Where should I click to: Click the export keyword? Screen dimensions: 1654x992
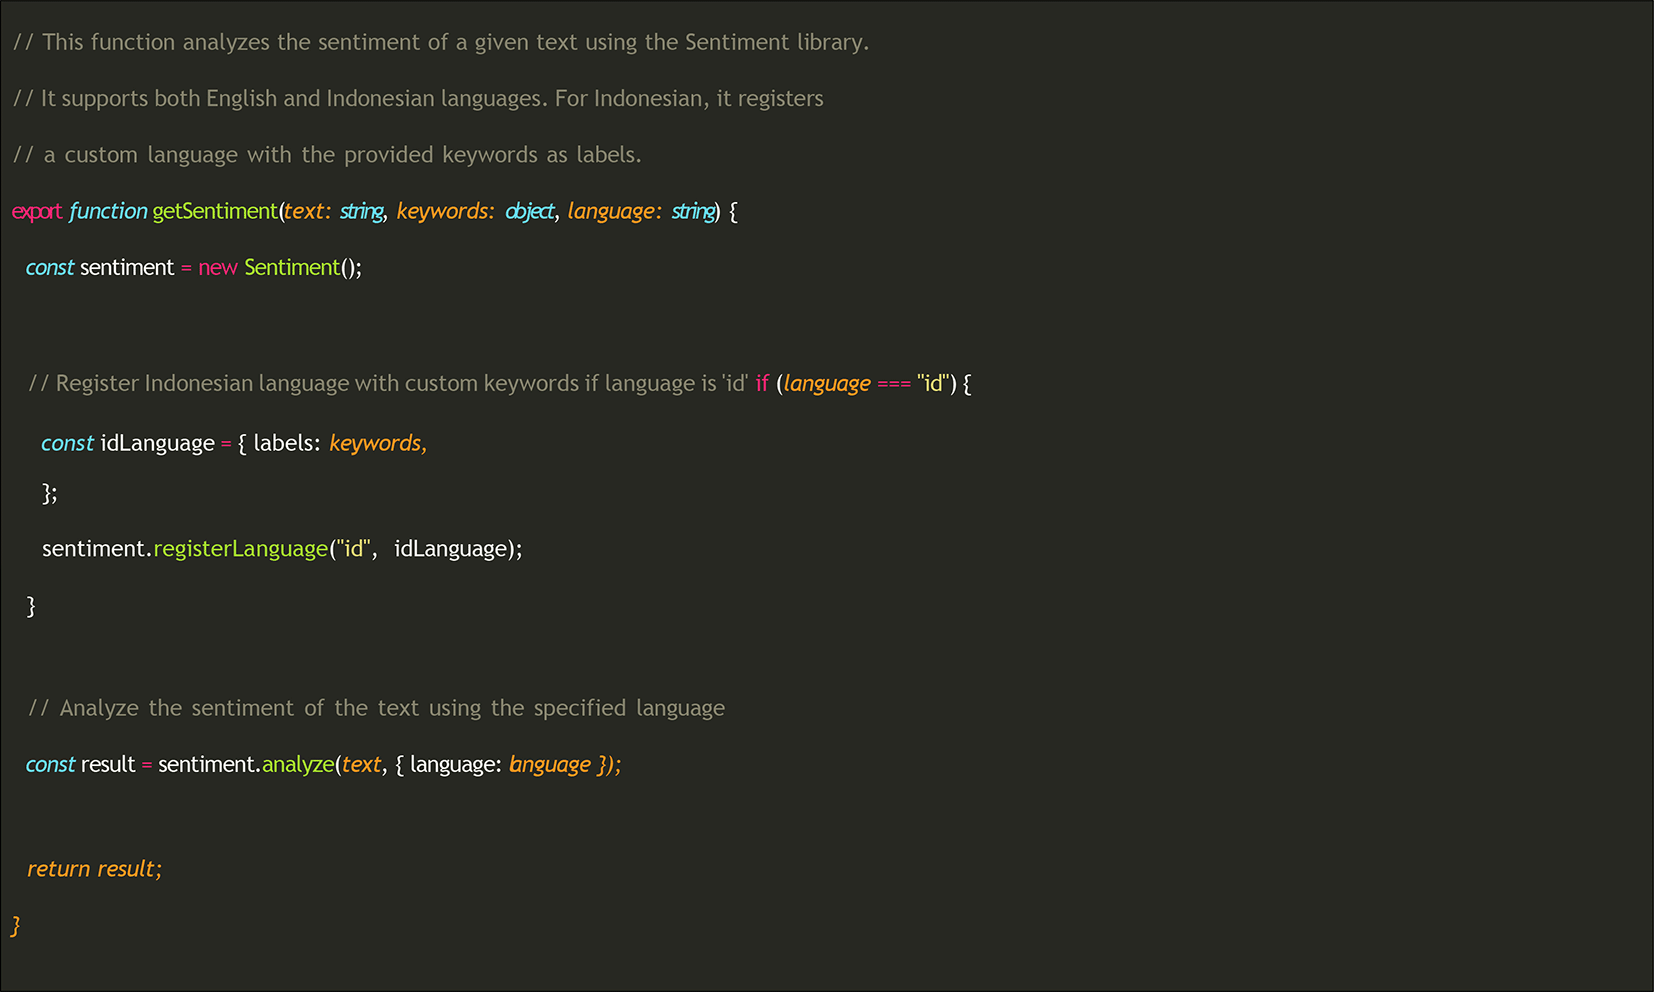[x=37, y=211]
